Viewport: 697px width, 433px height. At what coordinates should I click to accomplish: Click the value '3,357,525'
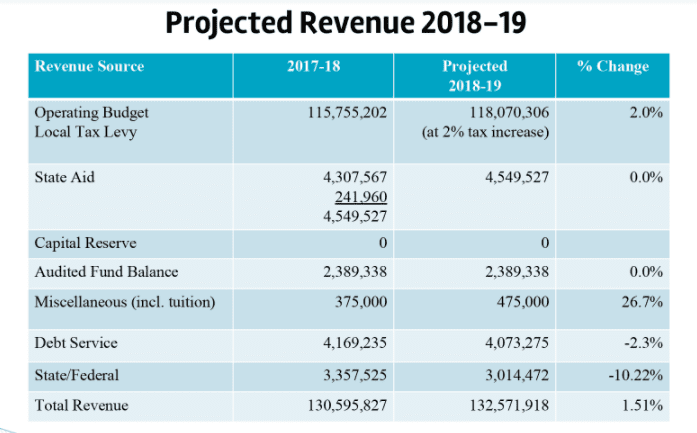[355, 375]
